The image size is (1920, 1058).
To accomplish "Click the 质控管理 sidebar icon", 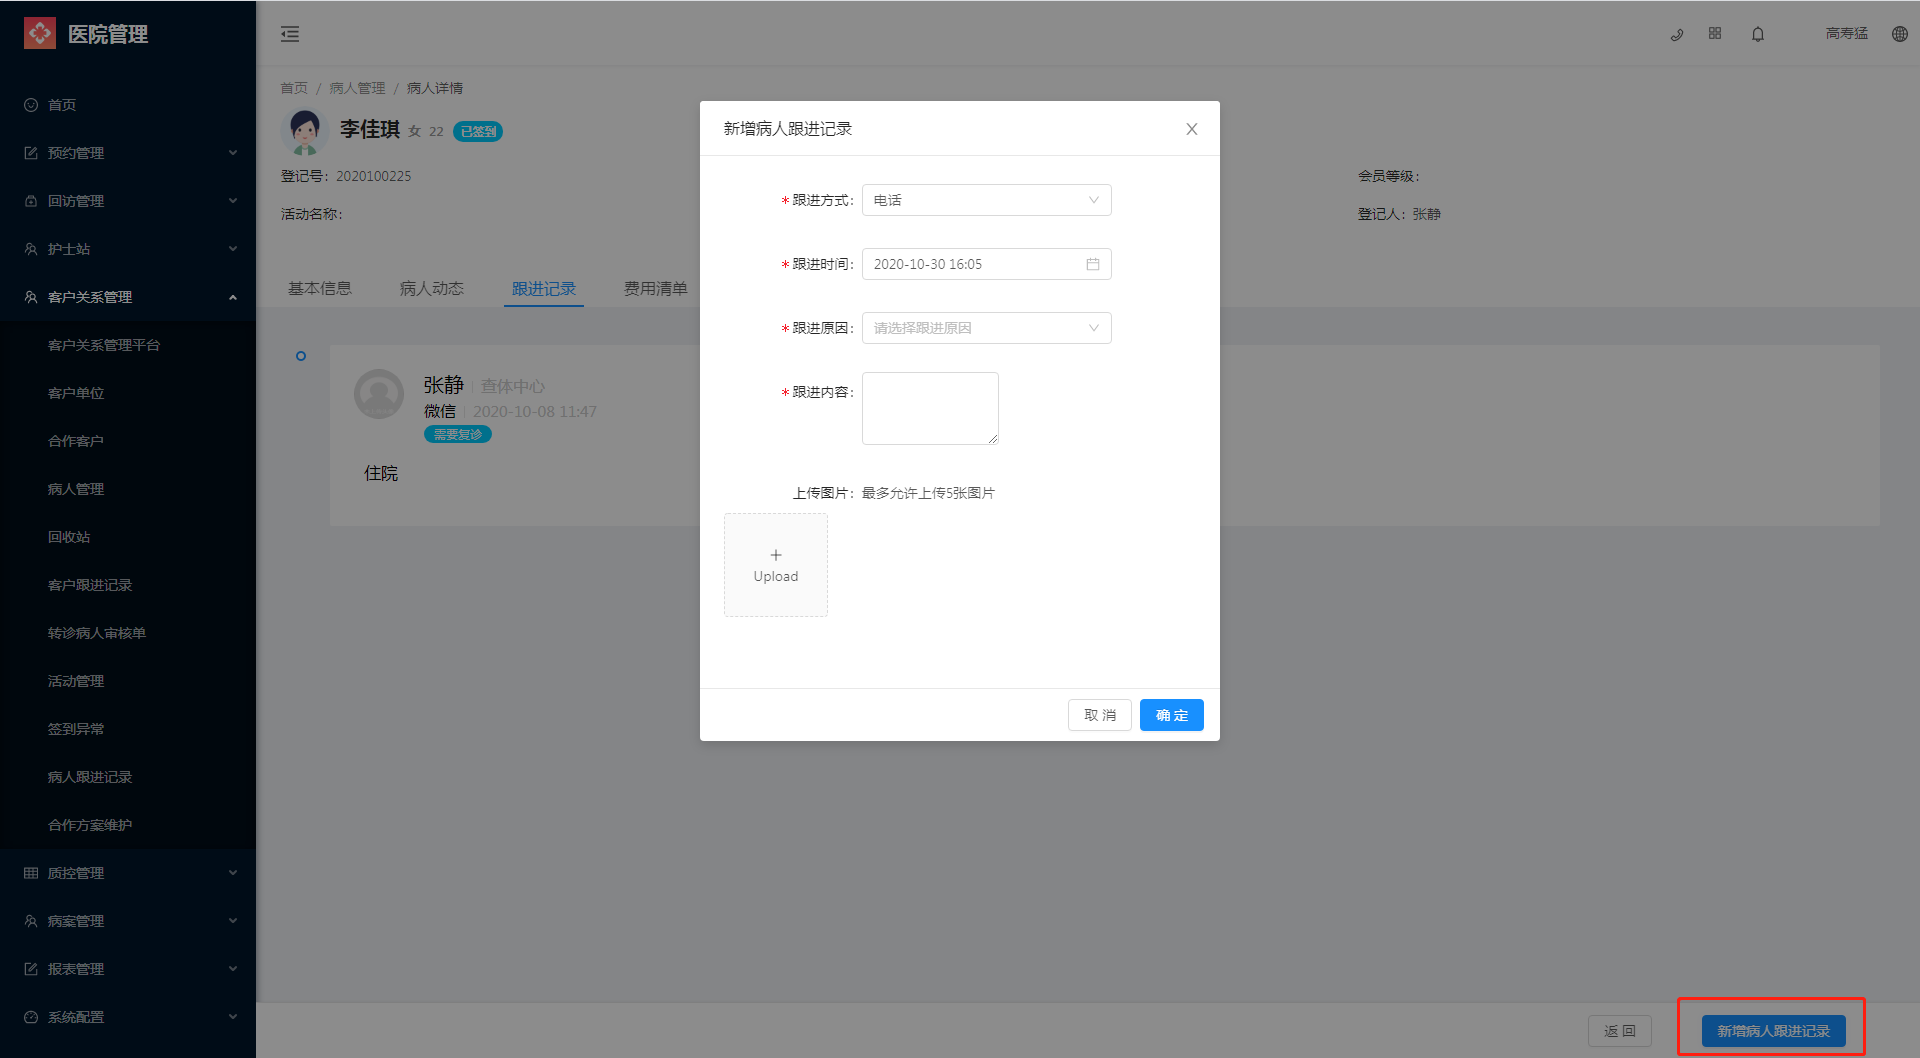I will 31,873.
